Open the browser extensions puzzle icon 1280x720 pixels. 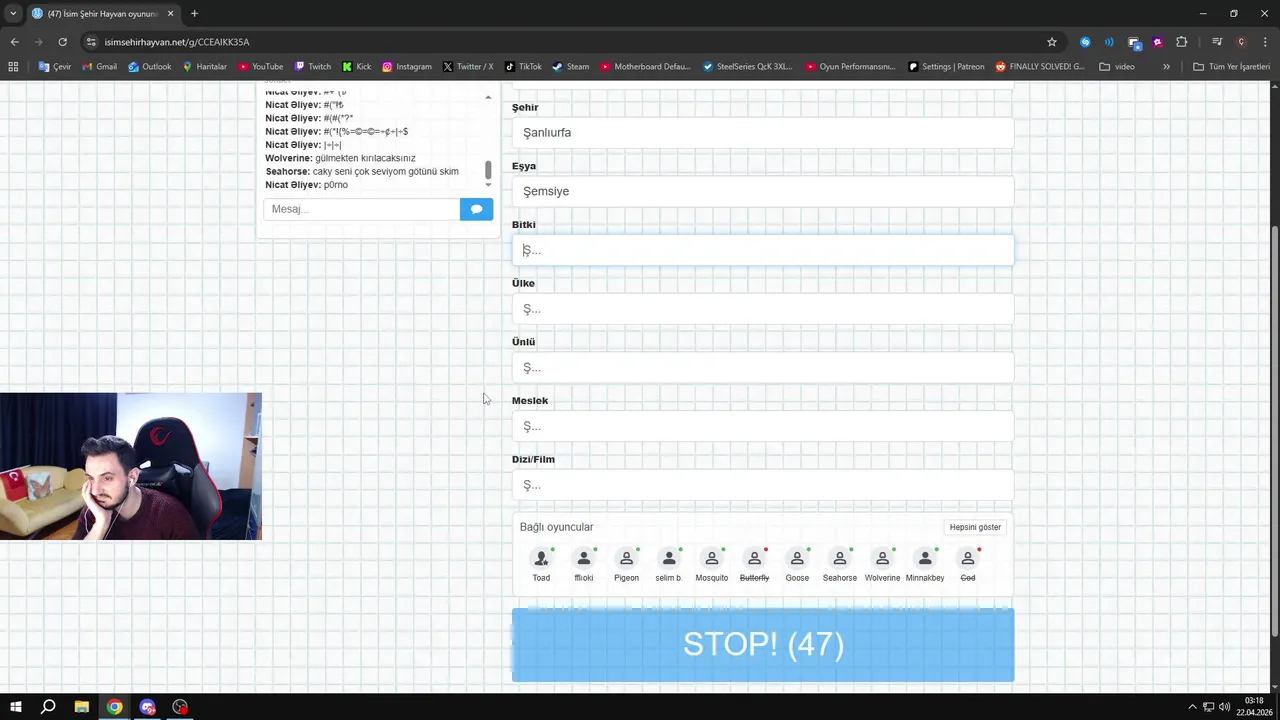tap(1182, 42)
